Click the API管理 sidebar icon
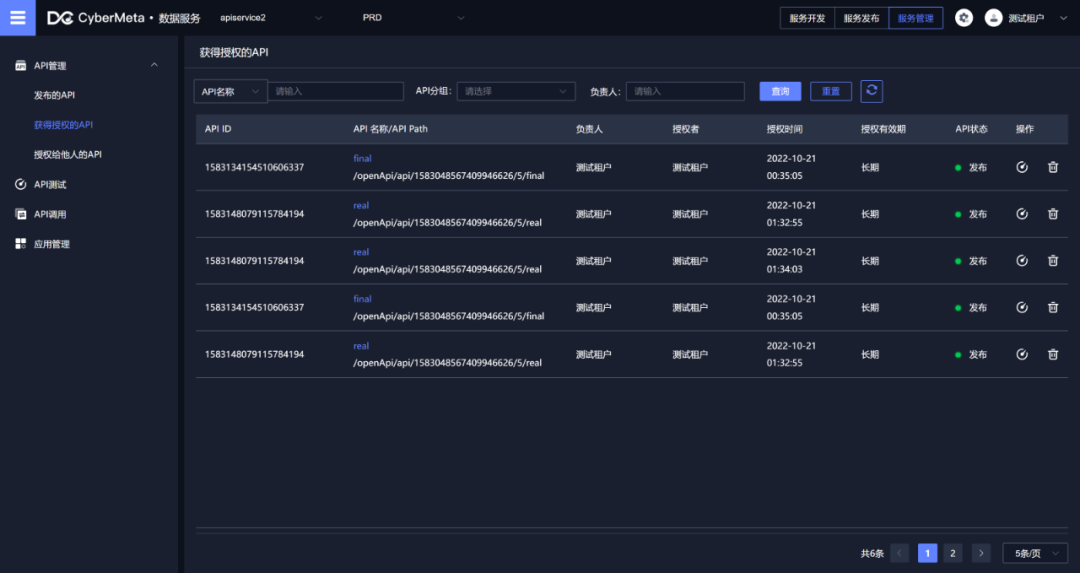 pos(21,65)
